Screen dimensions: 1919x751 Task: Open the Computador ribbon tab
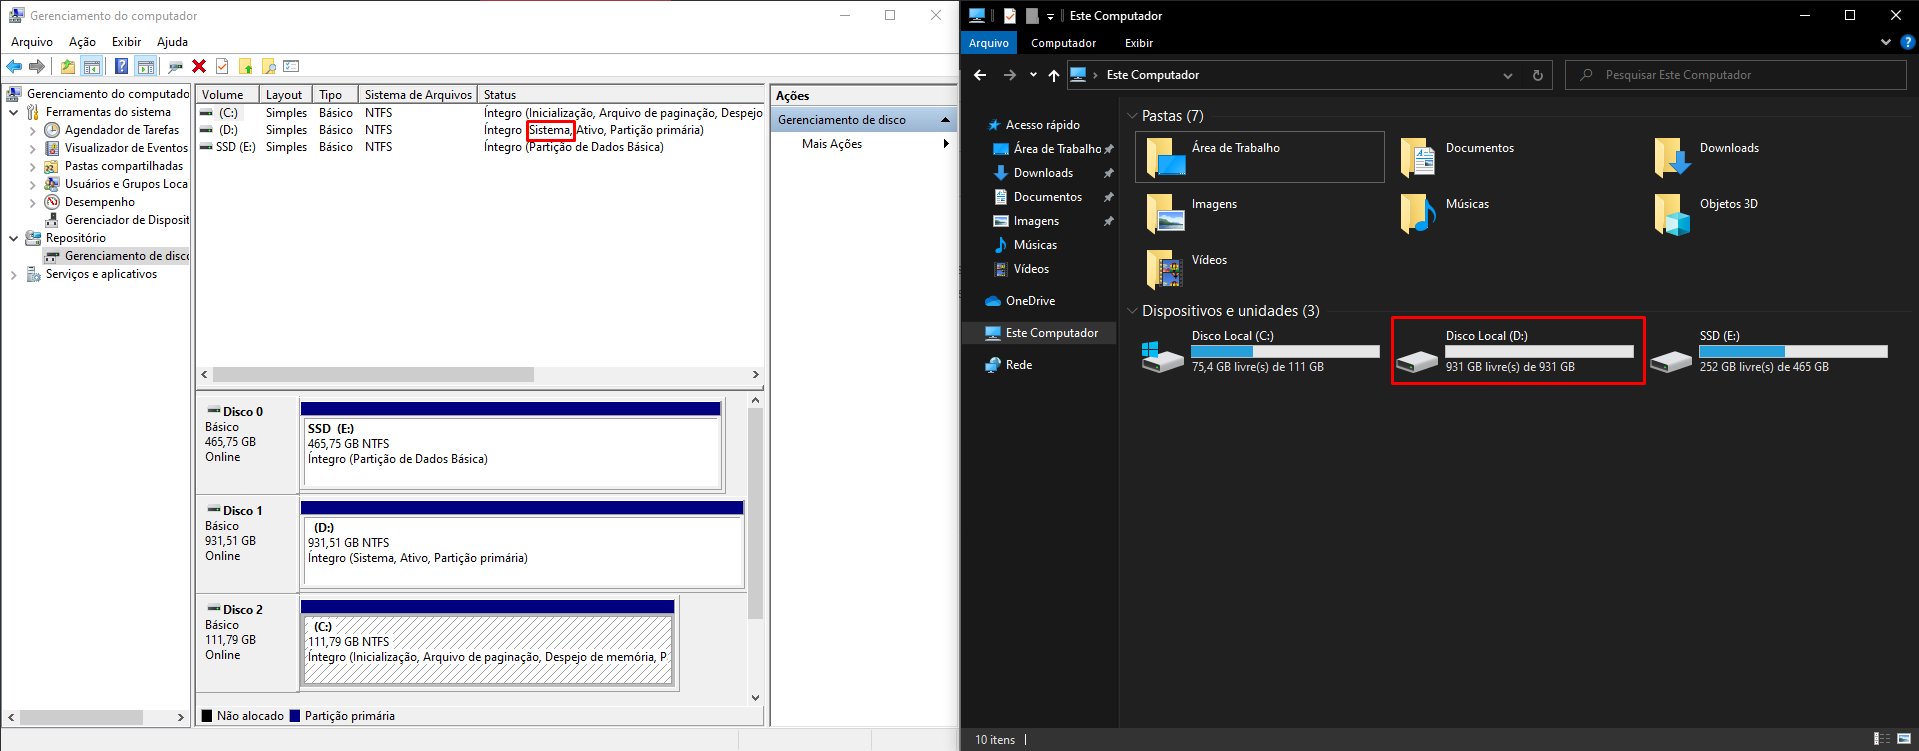(x=1063, y=43)
